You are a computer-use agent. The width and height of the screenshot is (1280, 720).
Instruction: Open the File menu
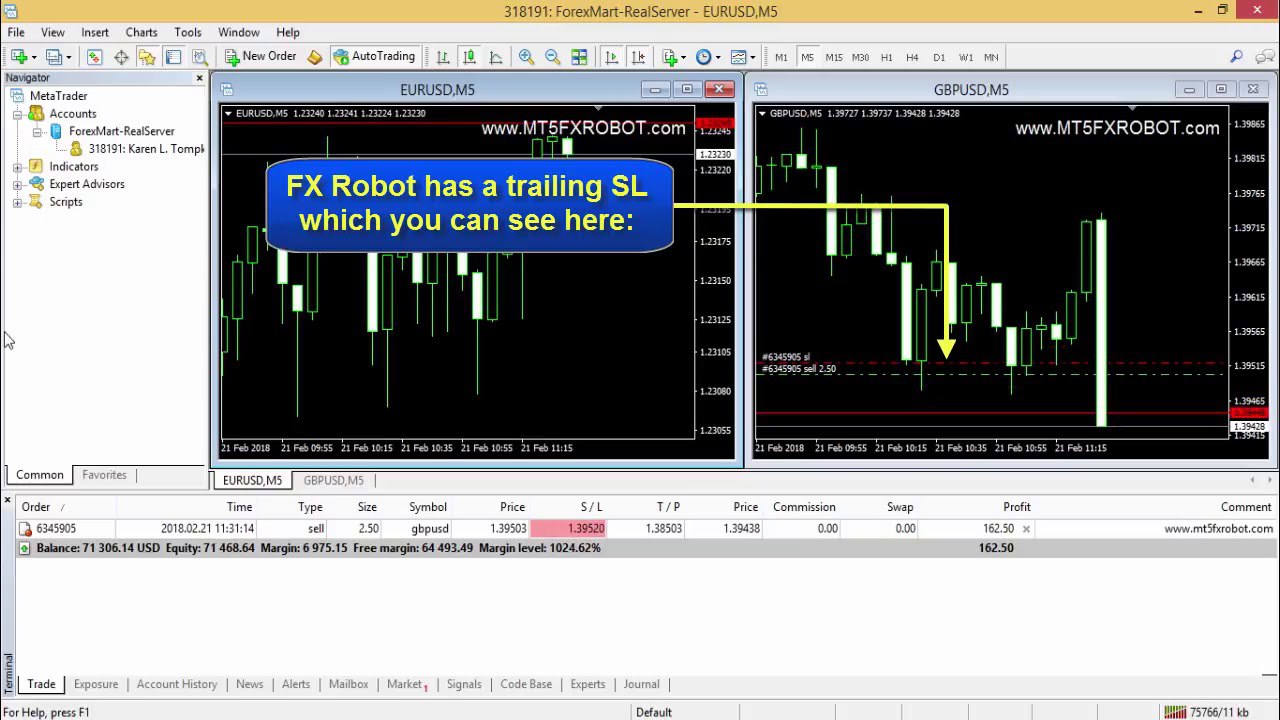click(x=16, y=32)
